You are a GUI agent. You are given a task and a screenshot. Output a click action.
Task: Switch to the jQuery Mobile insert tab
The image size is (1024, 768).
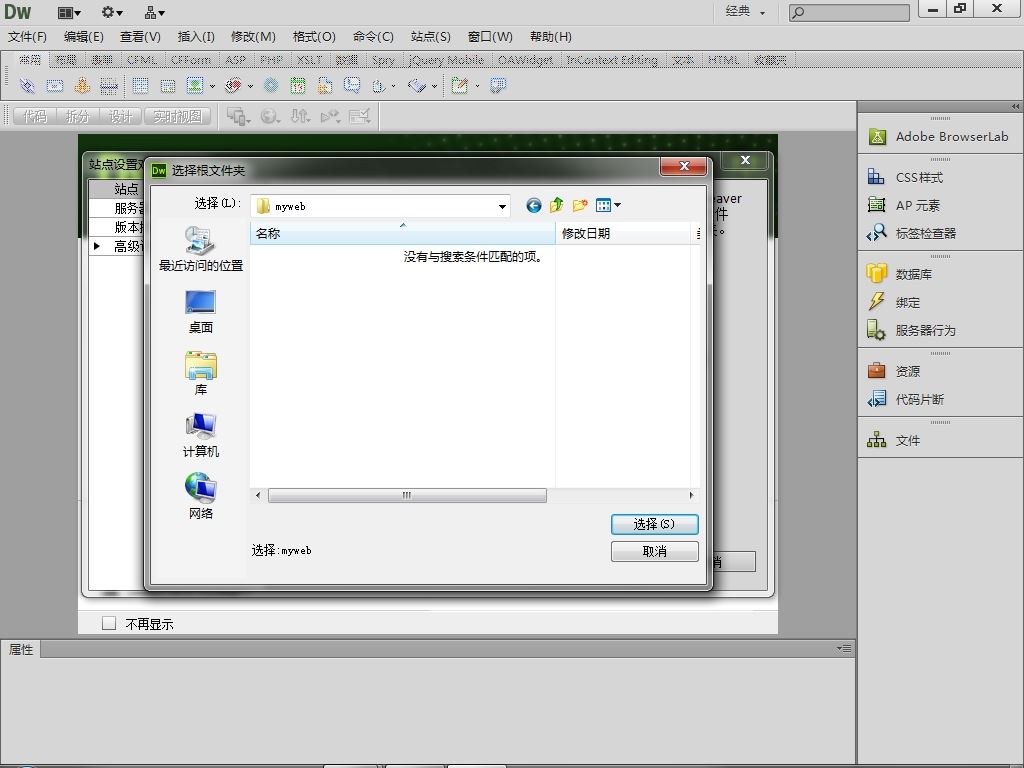[x=446, y=60]
